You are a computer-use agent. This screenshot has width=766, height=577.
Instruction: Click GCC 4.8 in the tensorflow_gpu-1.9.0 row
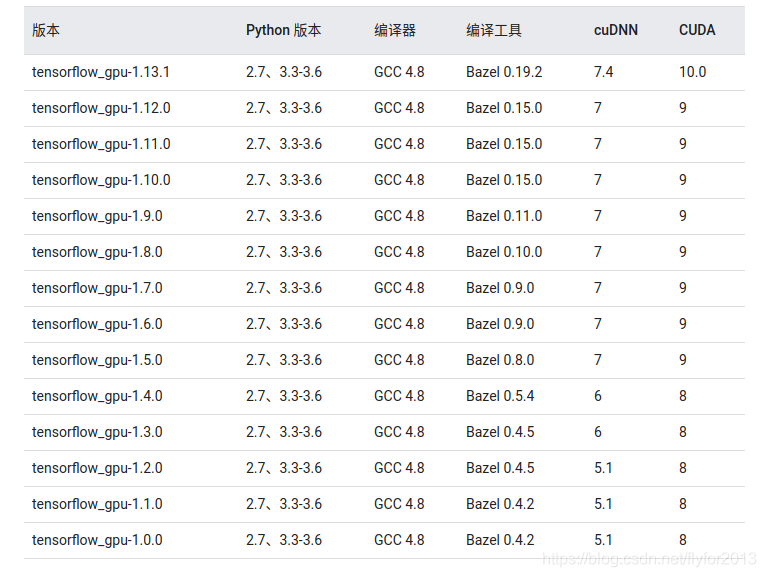(x=399, y=216)
